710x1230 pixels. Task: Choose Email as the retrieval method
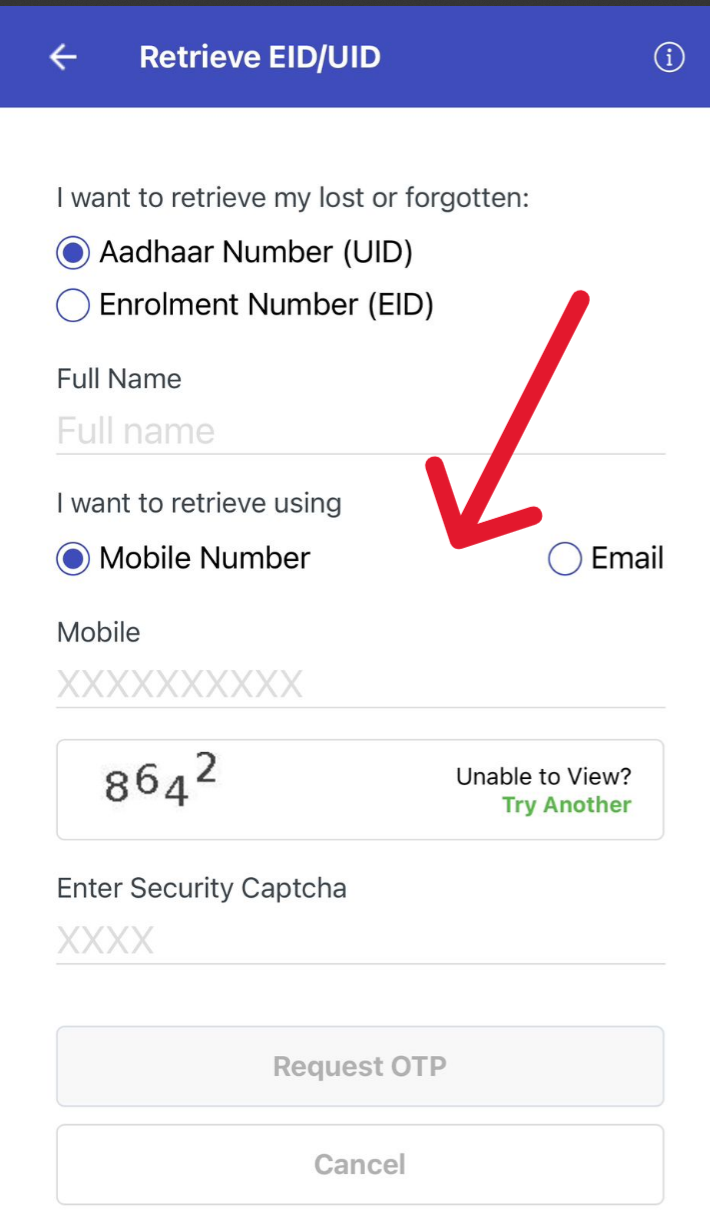pos(564,558)
